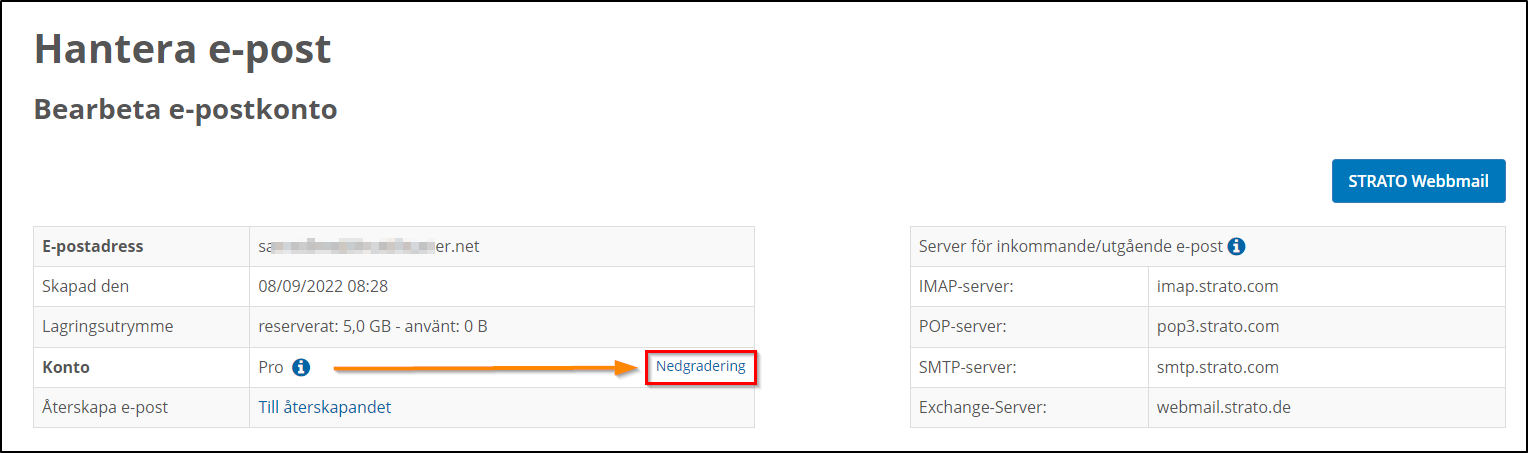
Task: Select the imap.strato.com server value
Action: point(1217,287)
